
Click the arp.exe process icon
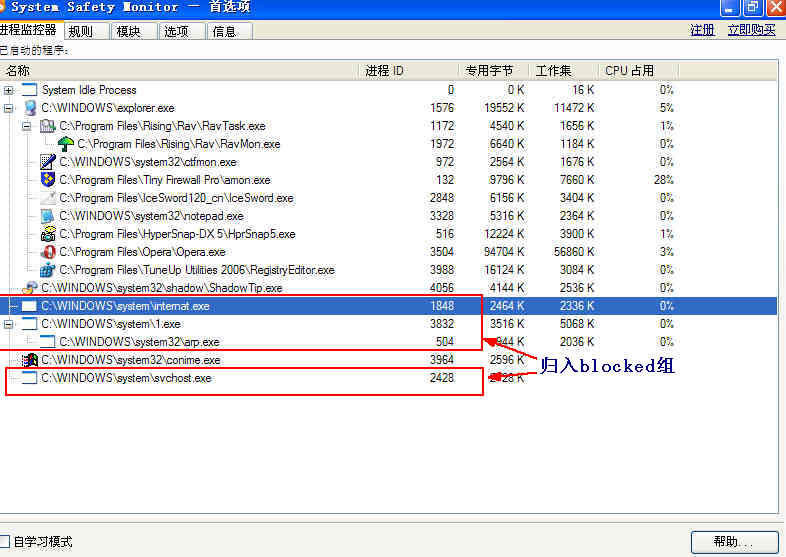coord(47,342)
